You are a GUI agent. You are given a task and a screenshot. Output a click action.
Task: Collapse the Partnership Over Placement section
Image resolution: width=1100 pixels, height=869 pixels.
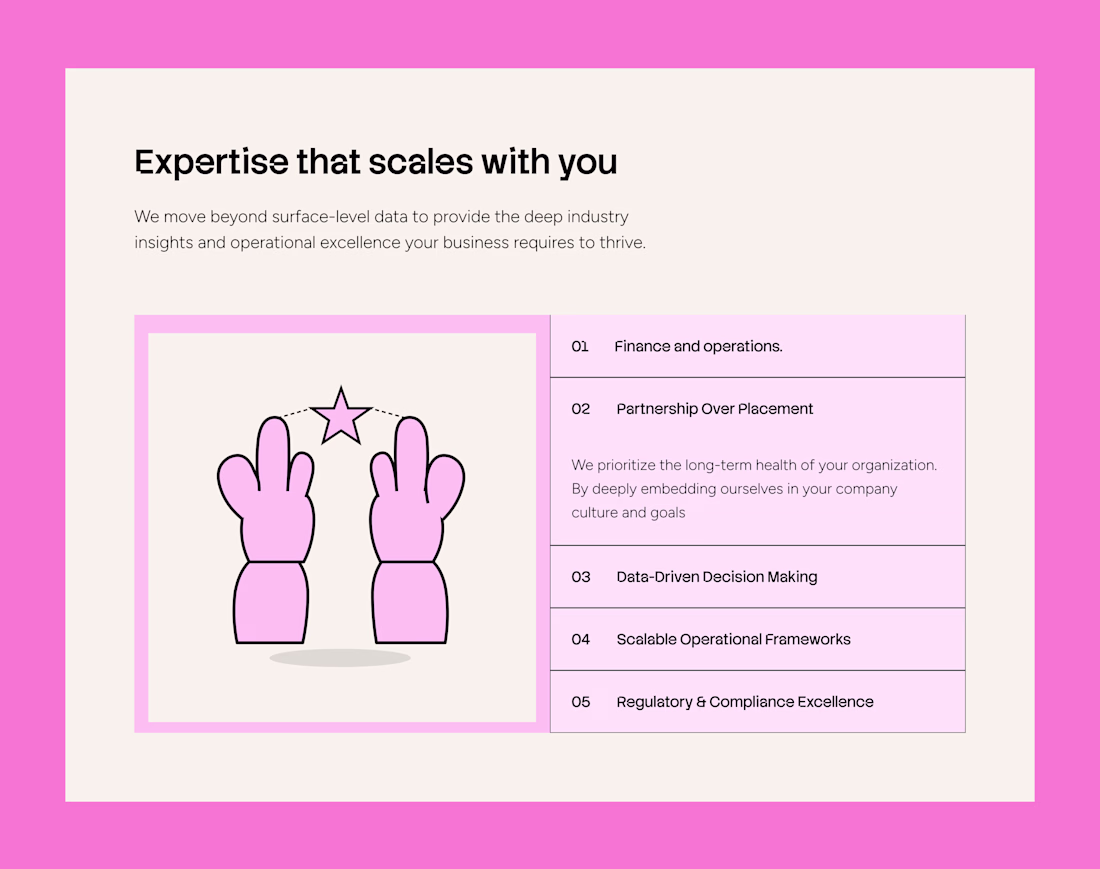[x=714, y=409]
